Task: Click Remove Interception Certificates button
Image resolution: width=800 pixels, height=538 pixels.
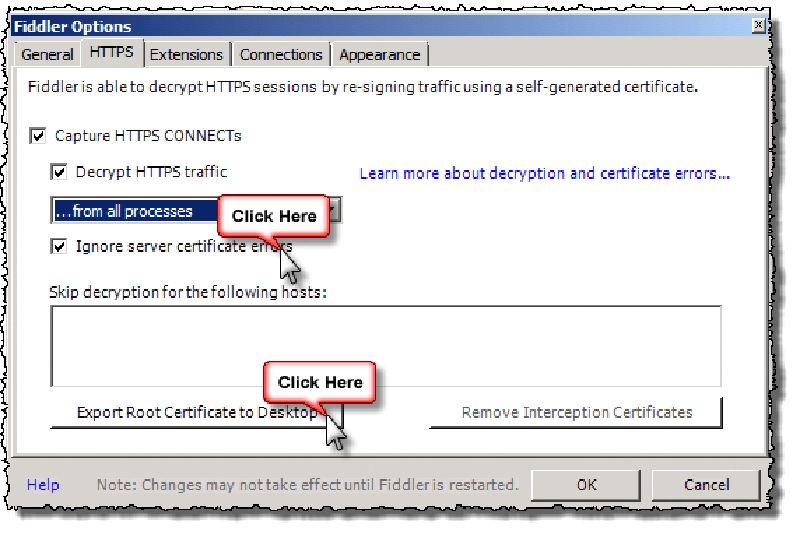Action: (577, 412)
